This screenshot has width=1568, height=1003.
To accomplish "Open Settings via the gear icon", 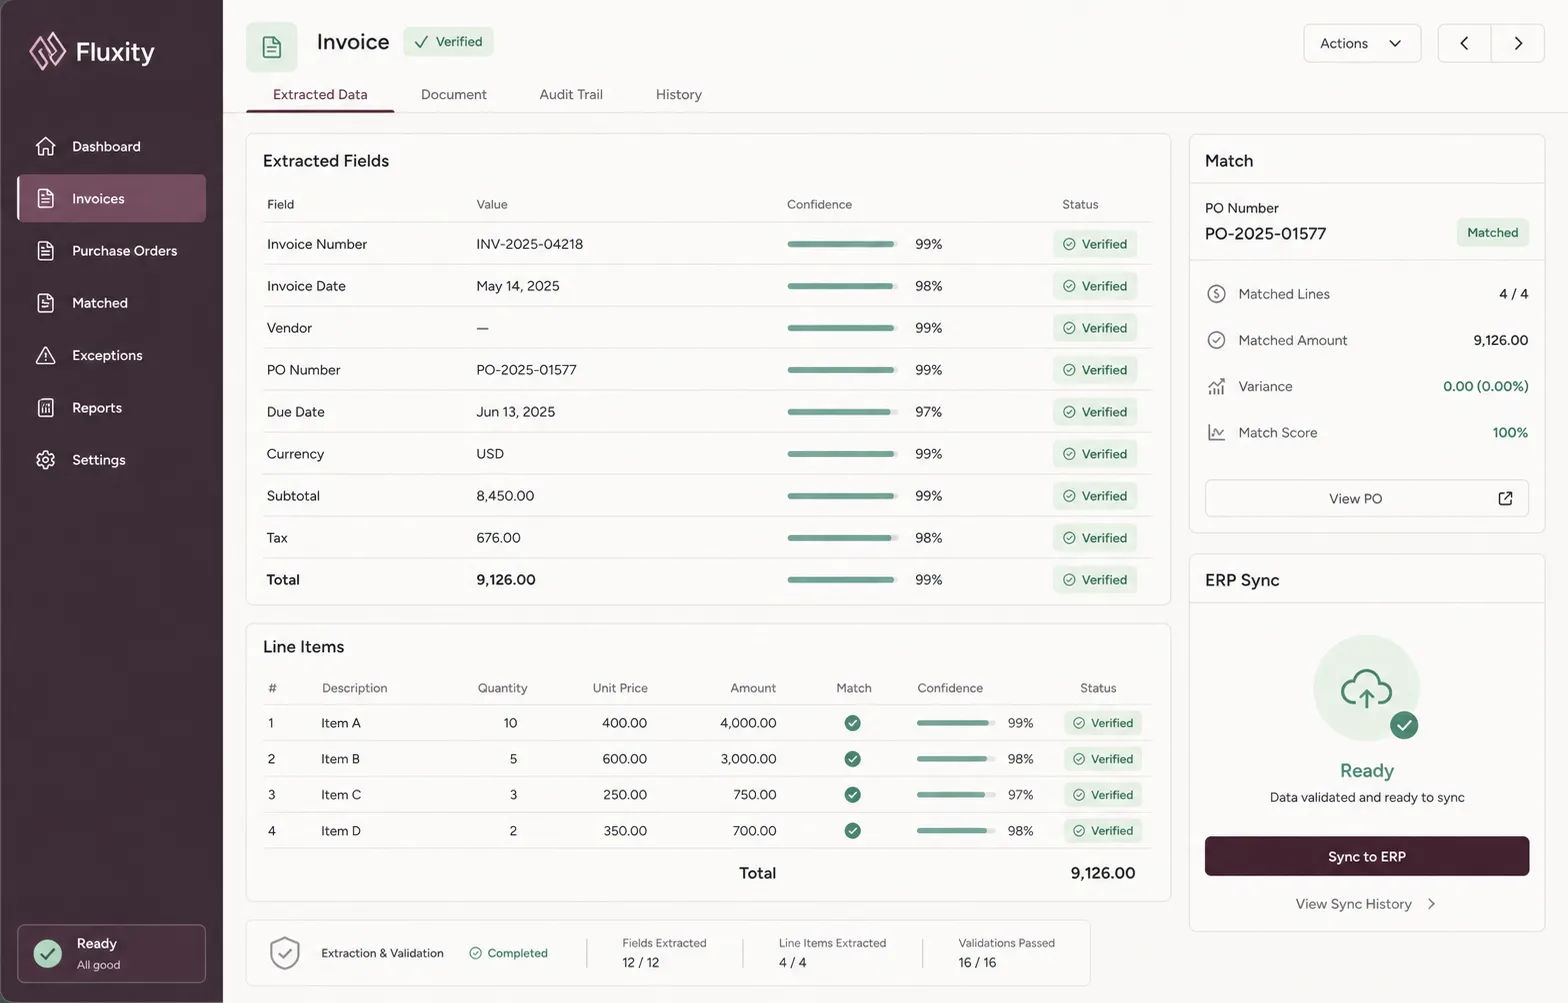I will 45,460.
